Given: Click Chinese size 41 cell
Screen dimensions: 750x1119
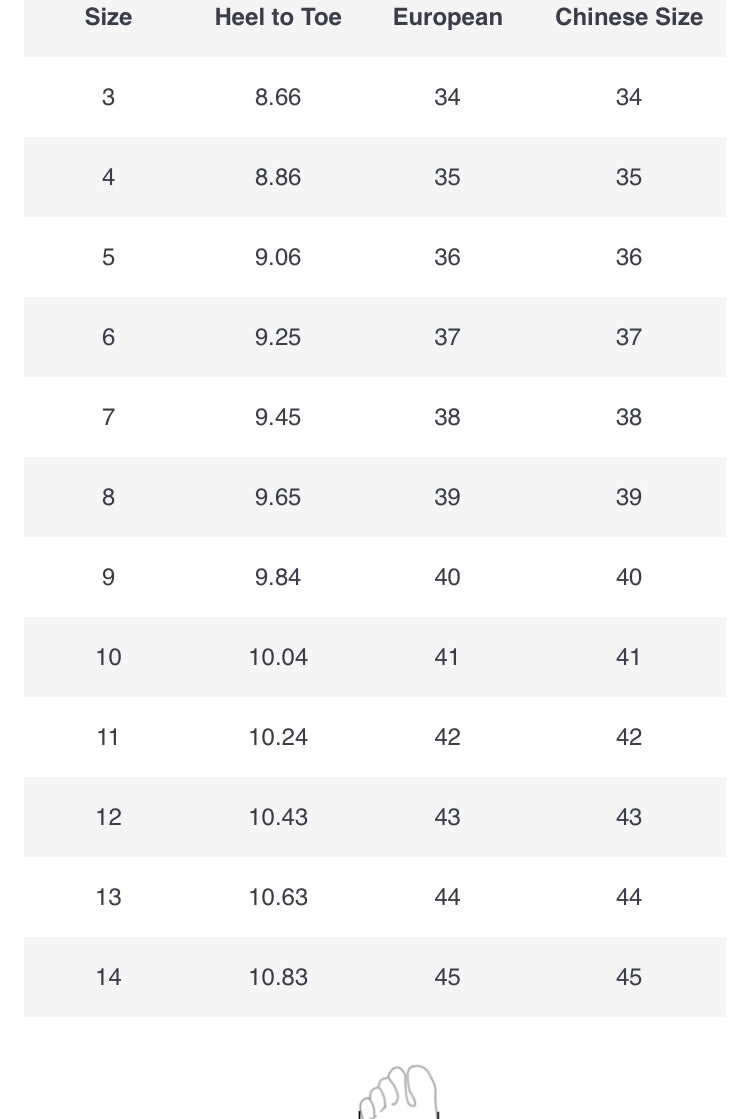Looking at the screenshot, I should (628, 657).
